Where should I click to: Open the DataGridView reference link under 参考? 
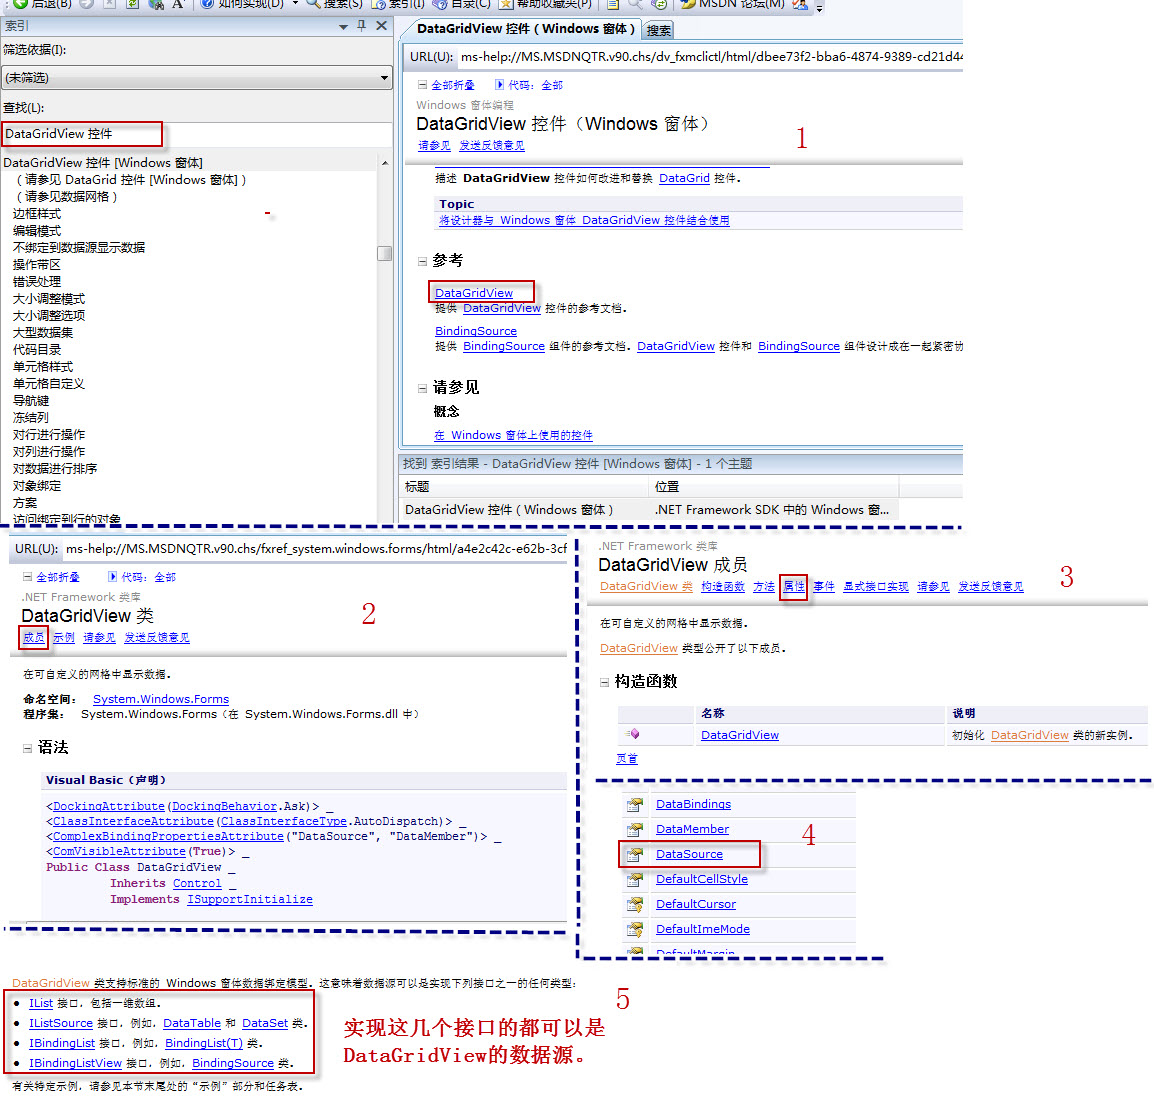coord(474,292)
